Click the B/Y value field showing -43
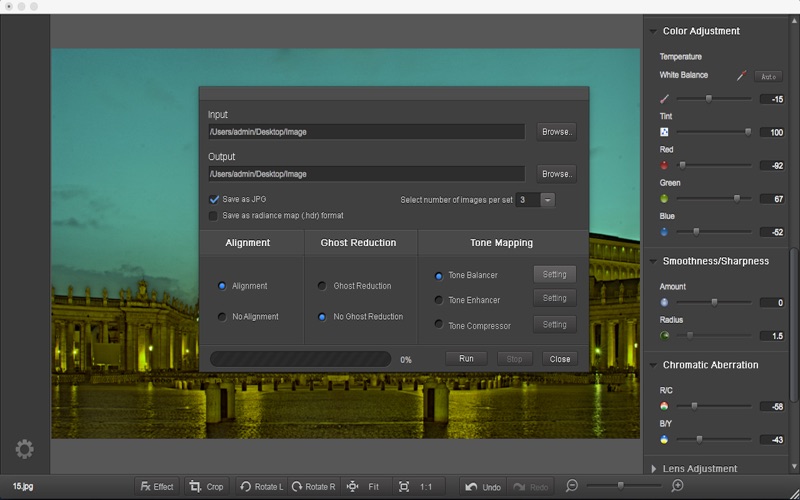This screenshot has width=800, height=500. pyautogui.click(x=772, y=439)
